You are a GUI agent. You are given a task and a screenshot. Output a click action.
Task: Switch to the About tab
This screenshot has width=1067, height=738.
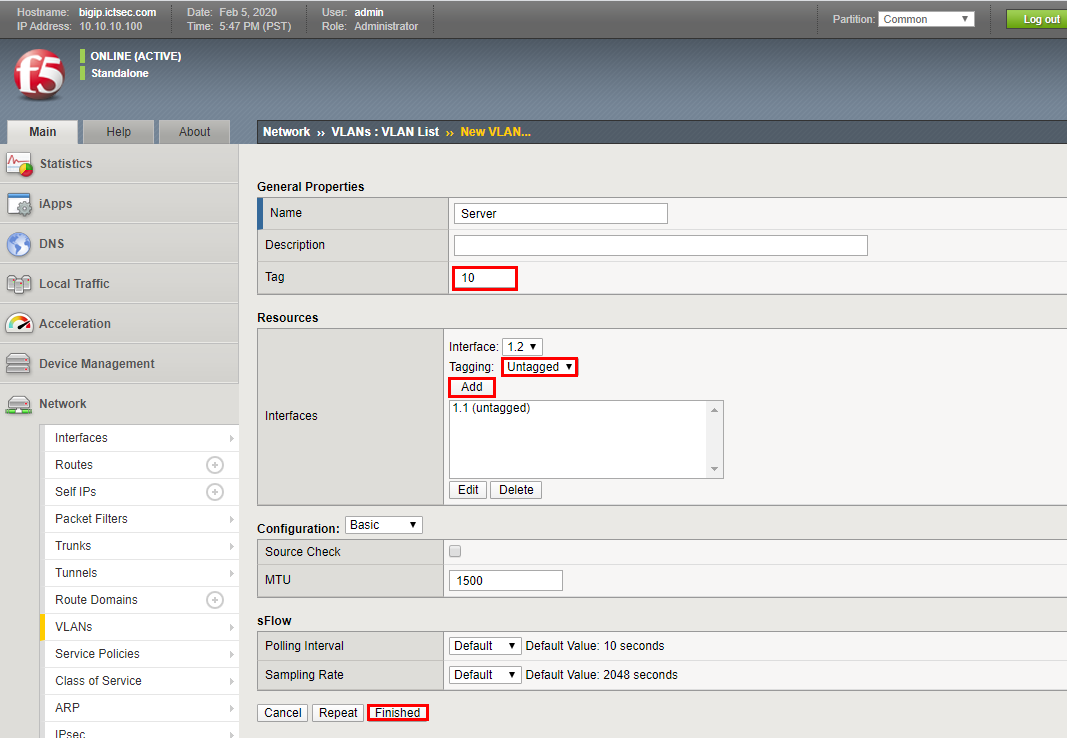[195, 132]
